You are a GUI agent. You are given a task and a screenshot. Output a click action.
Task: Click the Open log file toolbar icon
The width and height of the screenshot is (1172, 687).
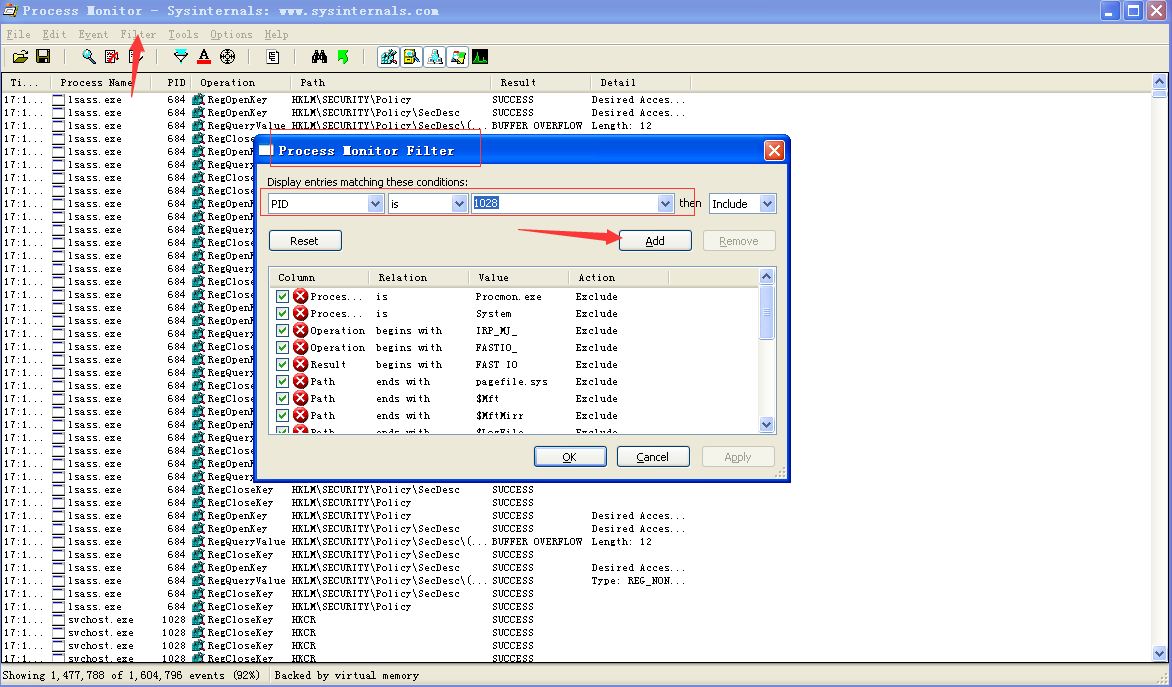(x=20, y=57)
